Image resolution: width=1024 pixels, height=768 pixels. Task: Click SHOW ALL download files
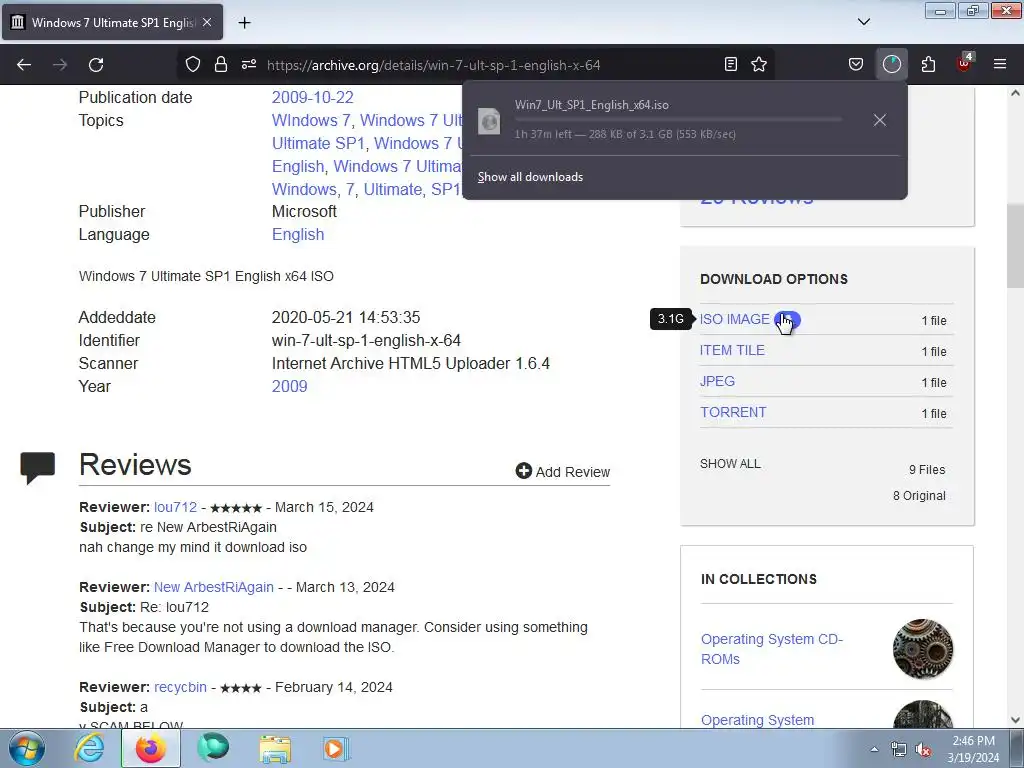(730, 464)
